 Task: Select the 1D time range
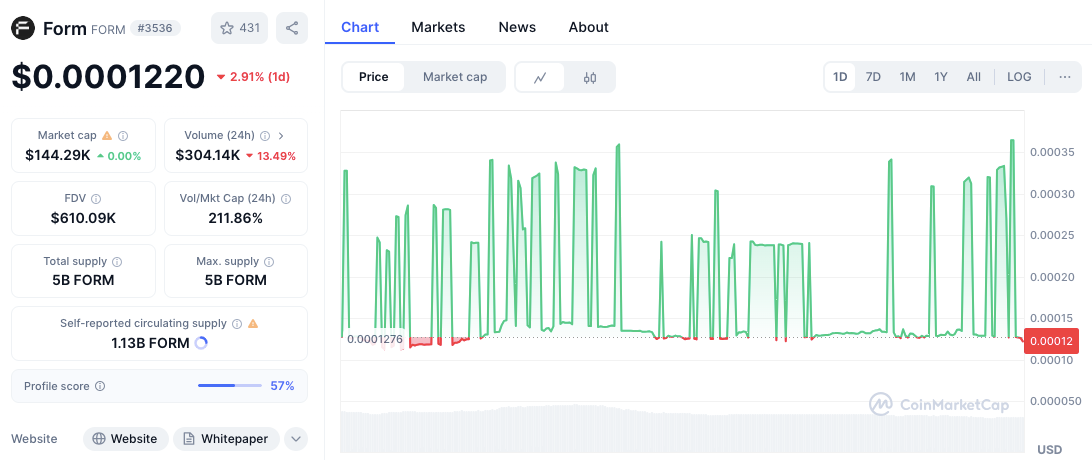[x=840, y=77]
